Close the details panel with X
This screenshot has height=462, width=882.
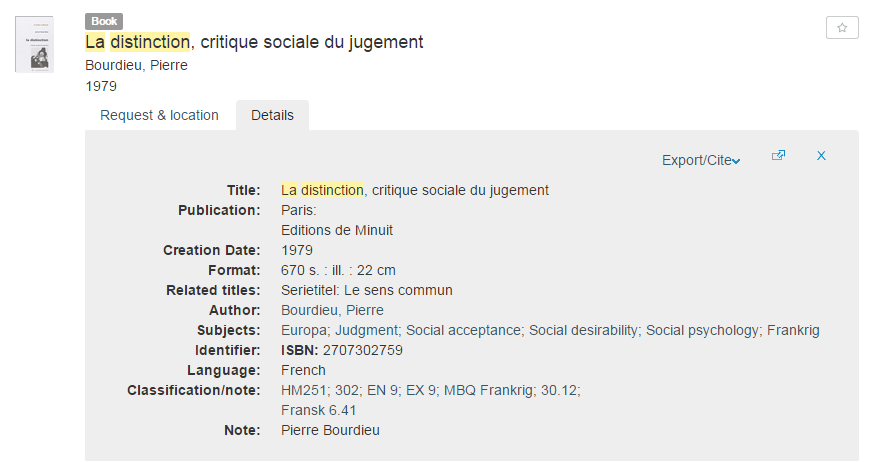pos(821,156)
